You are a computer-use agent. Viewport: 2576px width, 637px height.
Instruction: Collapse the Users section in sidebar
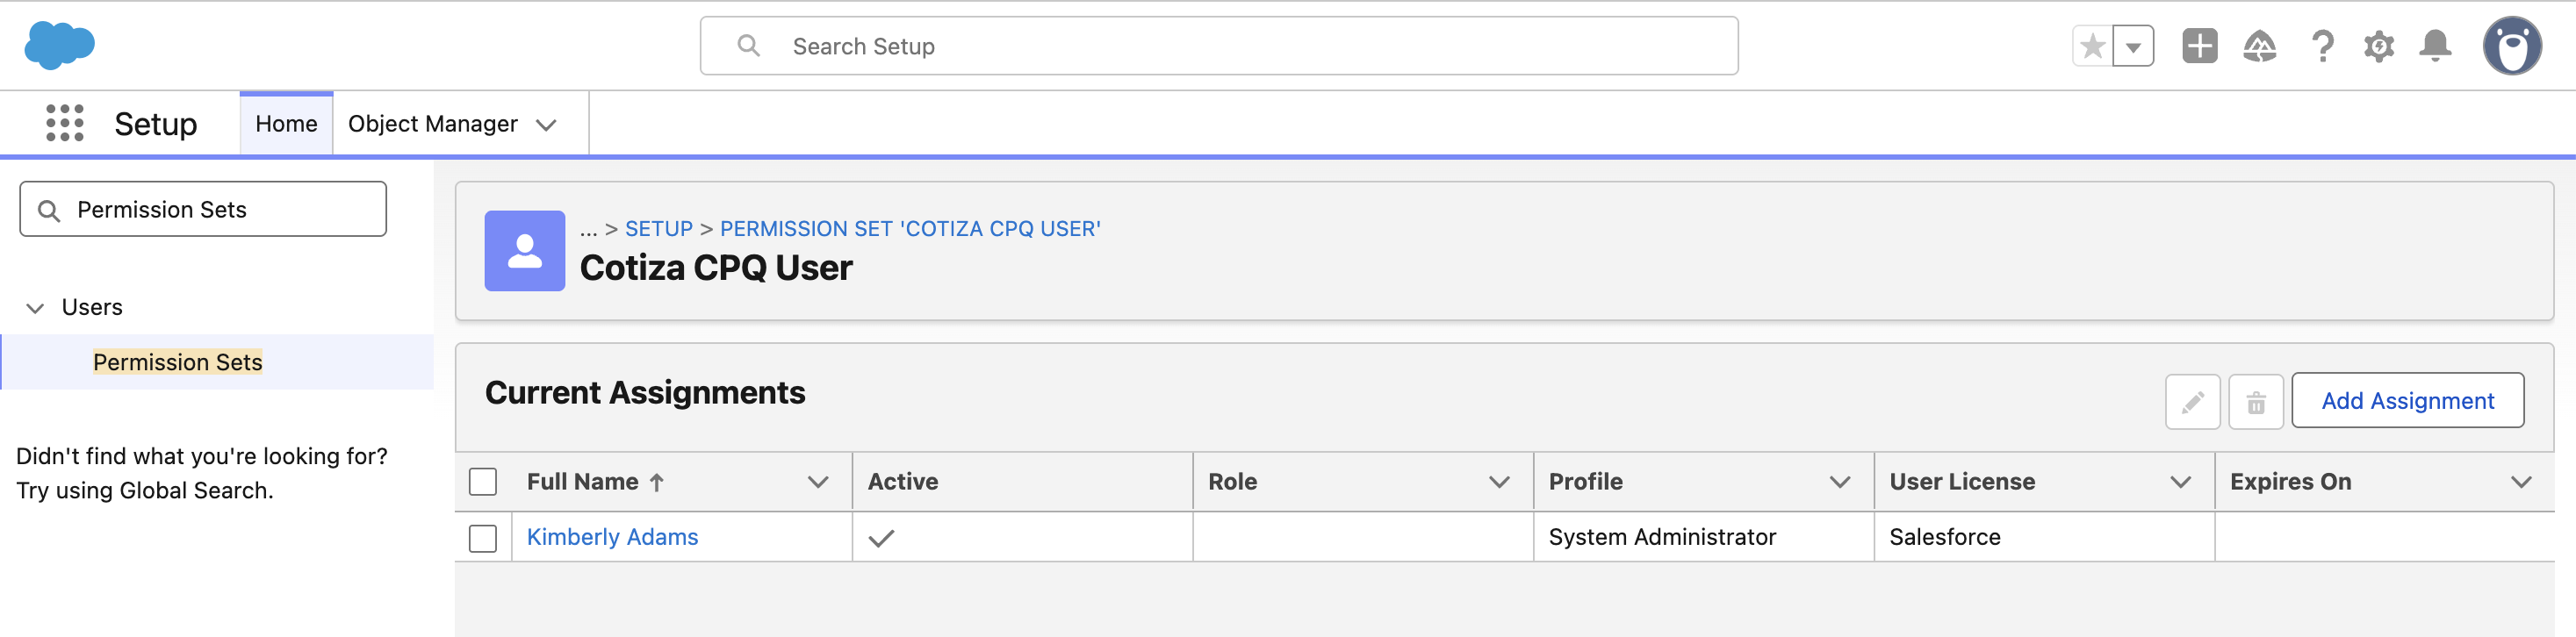(x=35, y=308)
